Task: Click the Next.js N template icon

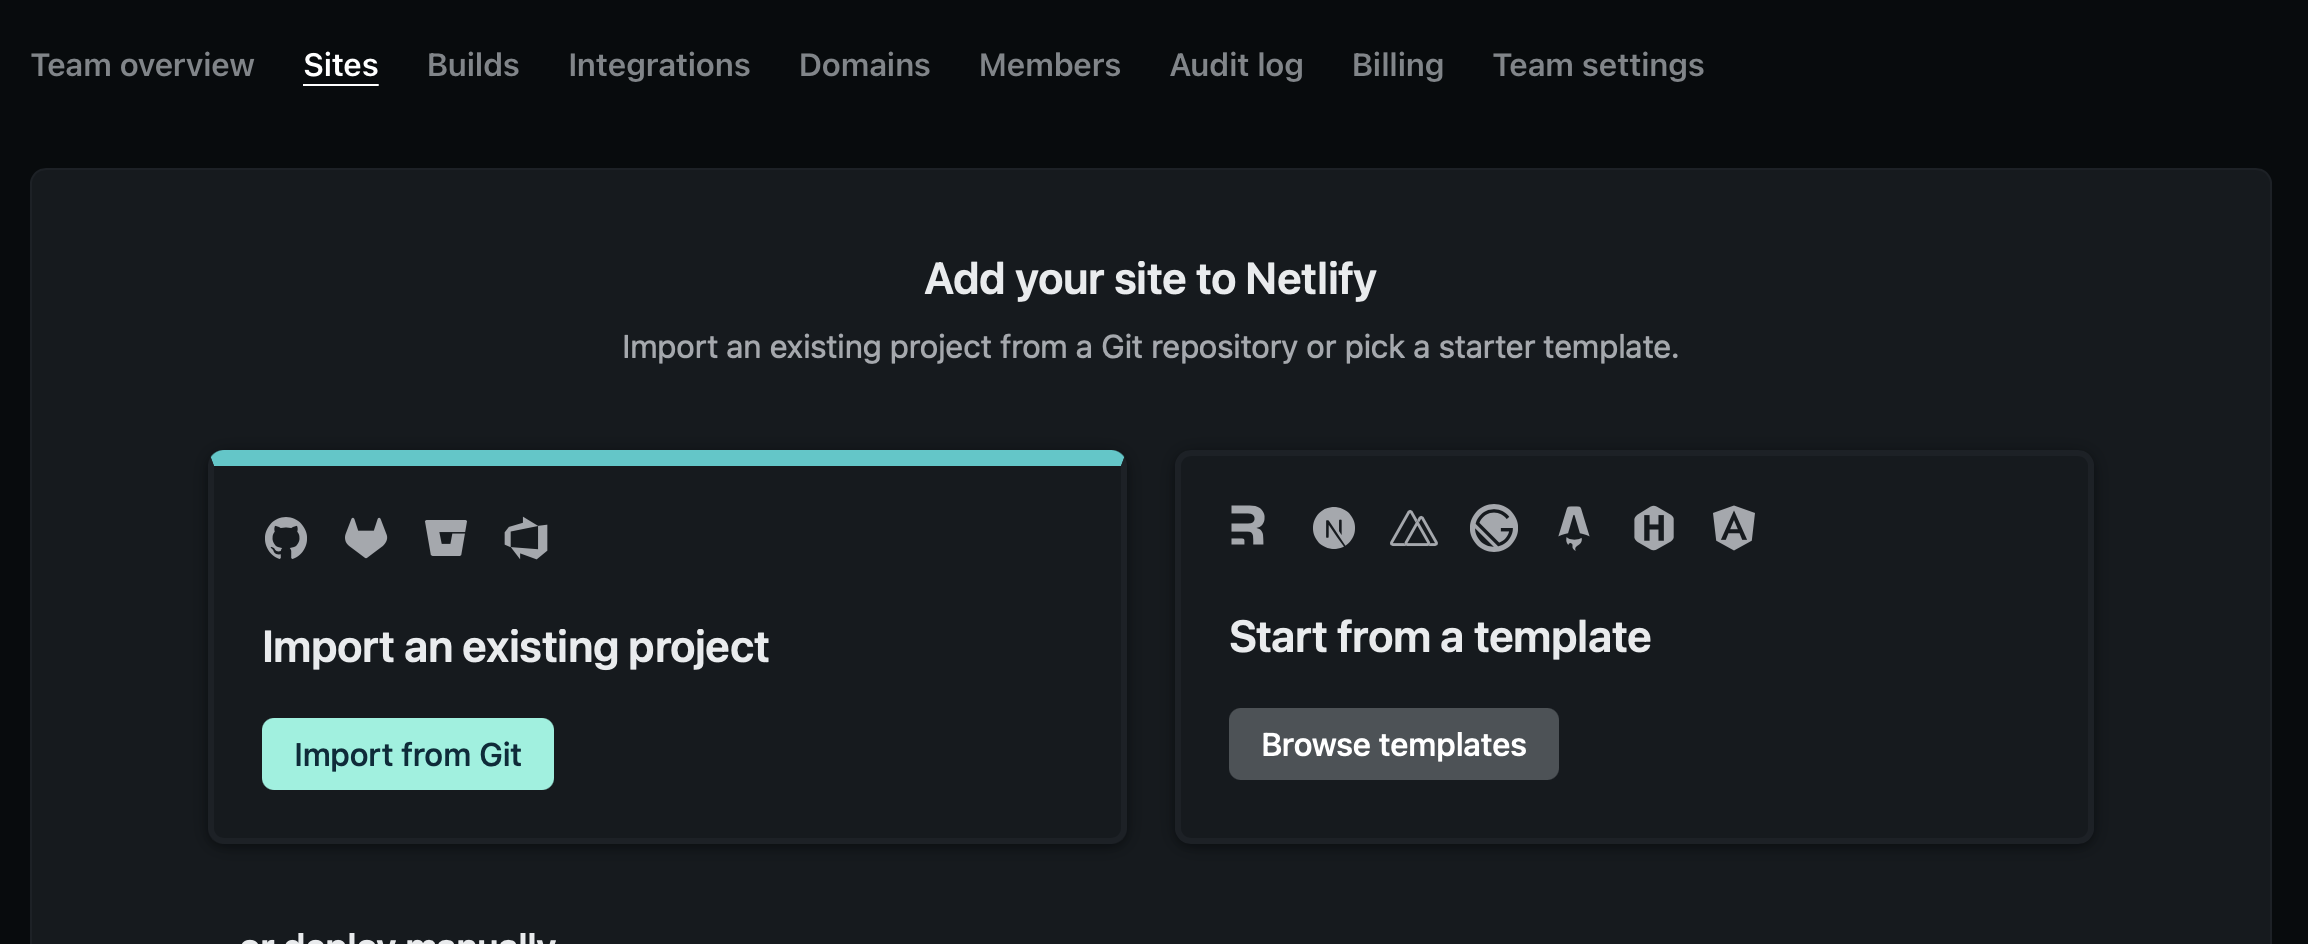Action: point(1334,528)
